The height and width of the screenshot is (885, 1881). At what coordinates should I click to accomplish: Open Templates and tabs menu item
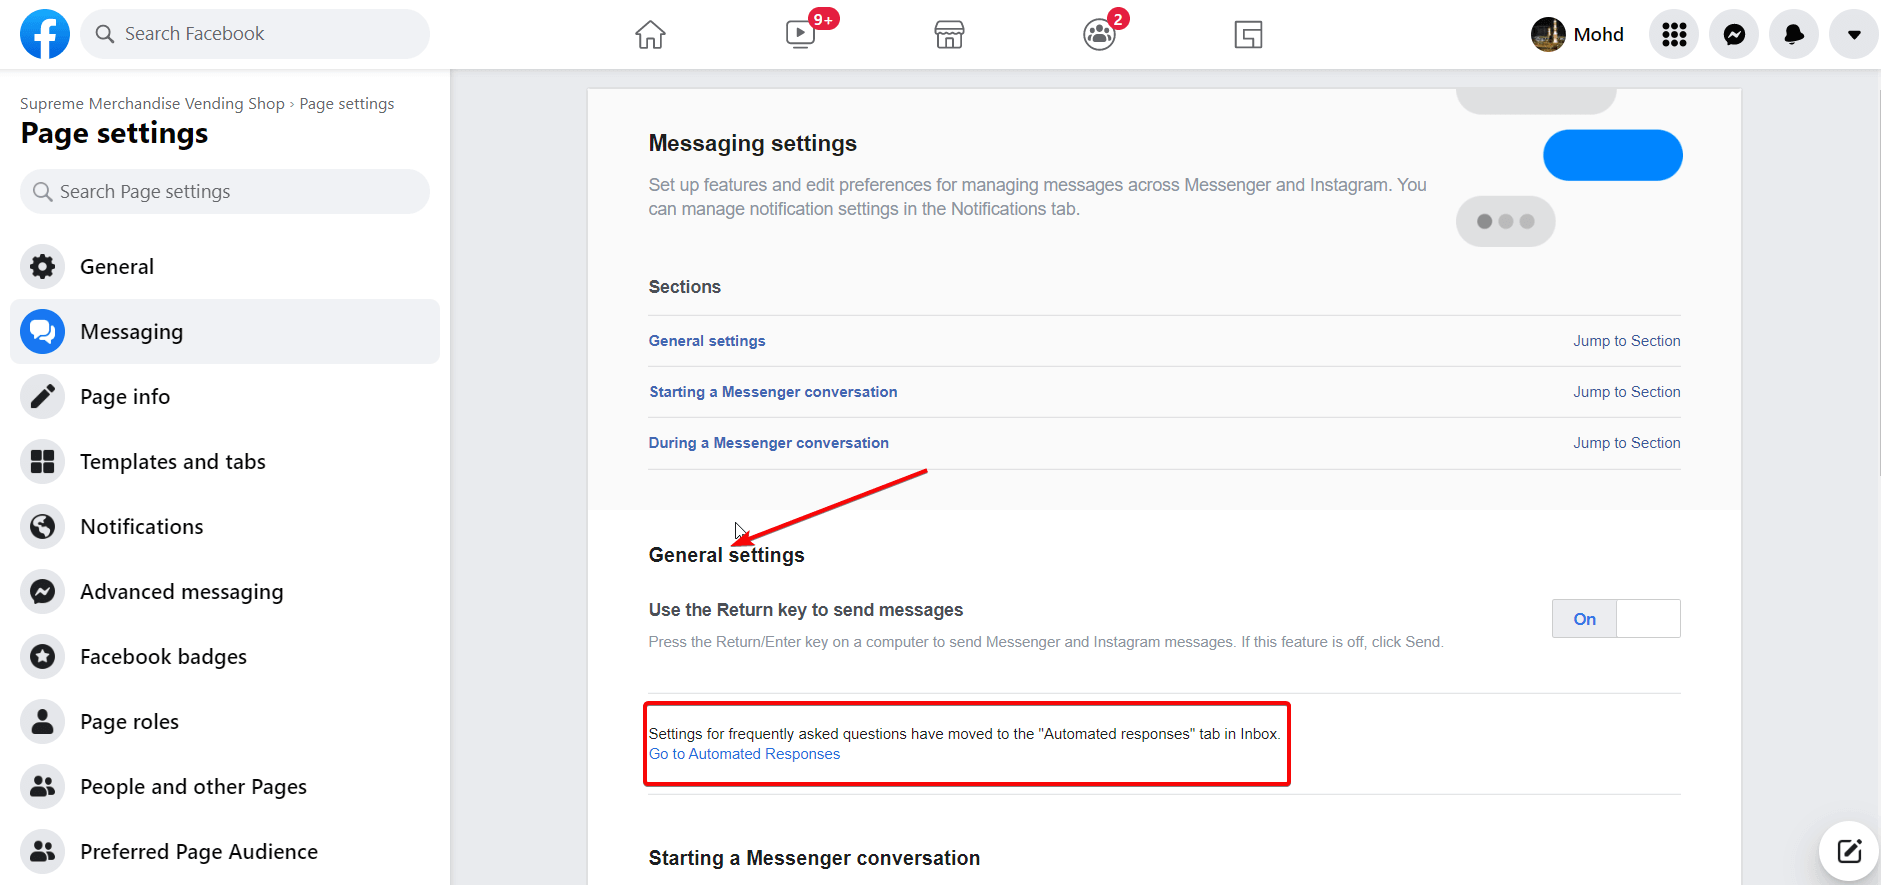pos(225,462)
